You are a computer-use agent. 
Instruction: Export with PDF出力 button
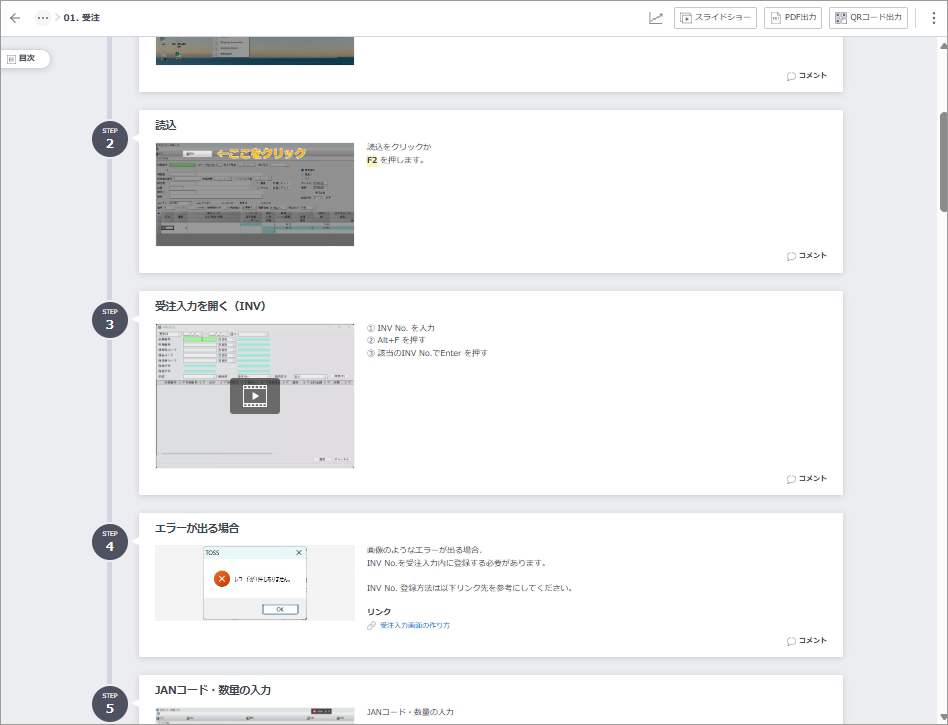793,18
